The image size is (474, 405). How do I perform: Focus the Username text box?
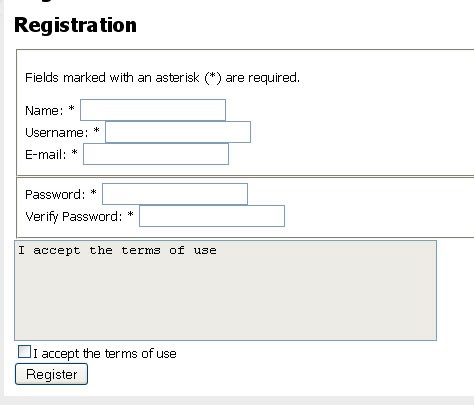pyautogui.click(x=178, y=132)
